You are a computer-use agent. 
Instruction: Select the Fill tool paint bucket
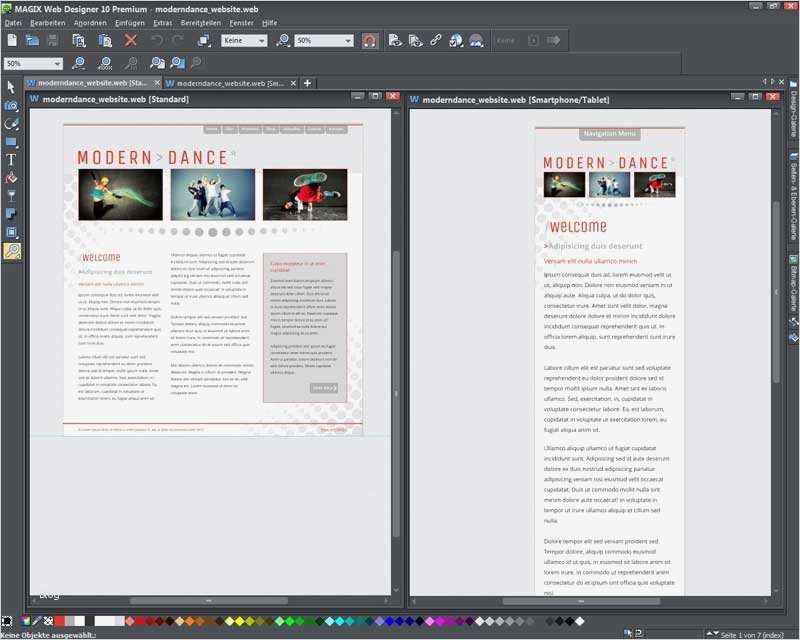click(x=11, y=177)
